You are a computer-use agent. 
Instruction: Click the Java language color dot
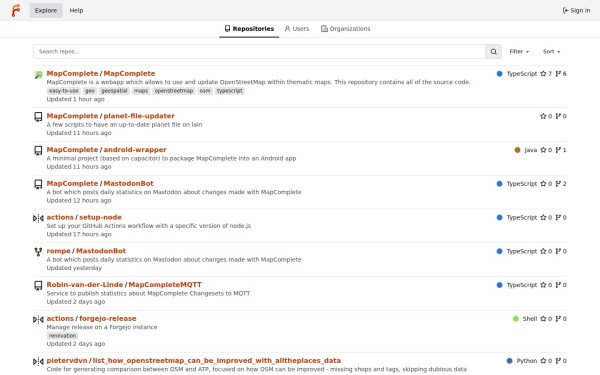[517, 150]
